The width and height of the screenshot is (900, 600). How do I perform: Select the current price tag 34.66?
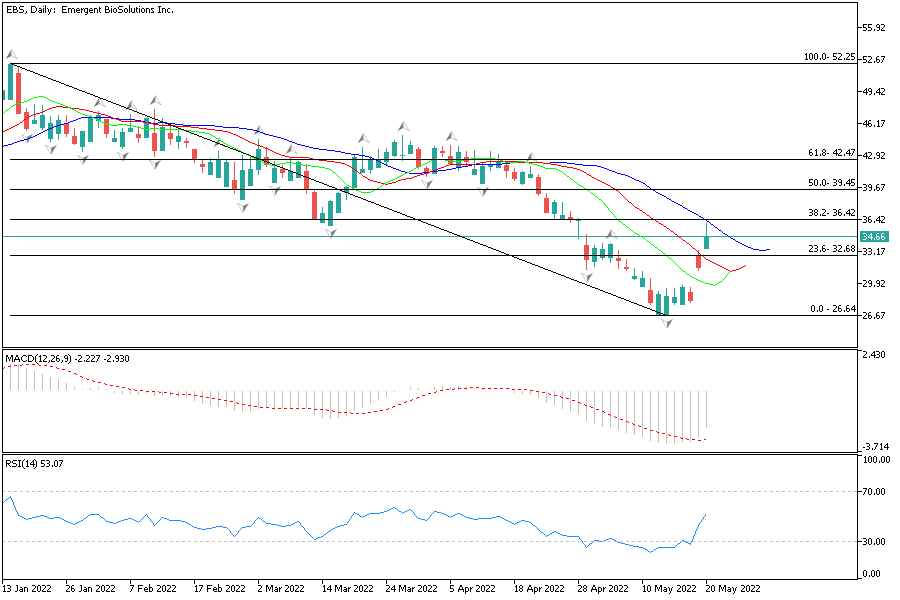coord(874,237)
